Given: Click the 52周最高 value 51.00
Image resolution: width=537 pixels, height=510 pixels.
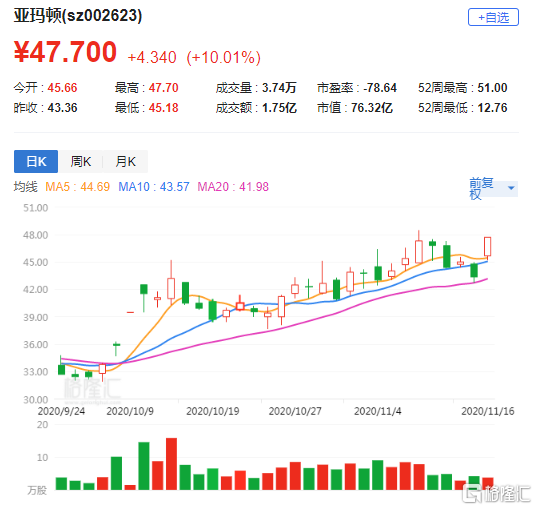Looking at the screenshot, I should (x=492, y=88).
